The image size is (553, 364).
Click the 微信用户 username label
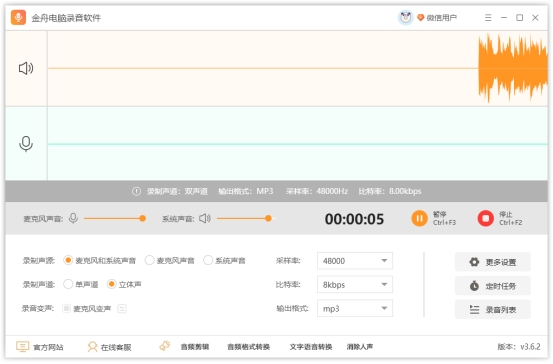(x=442, y=18)
